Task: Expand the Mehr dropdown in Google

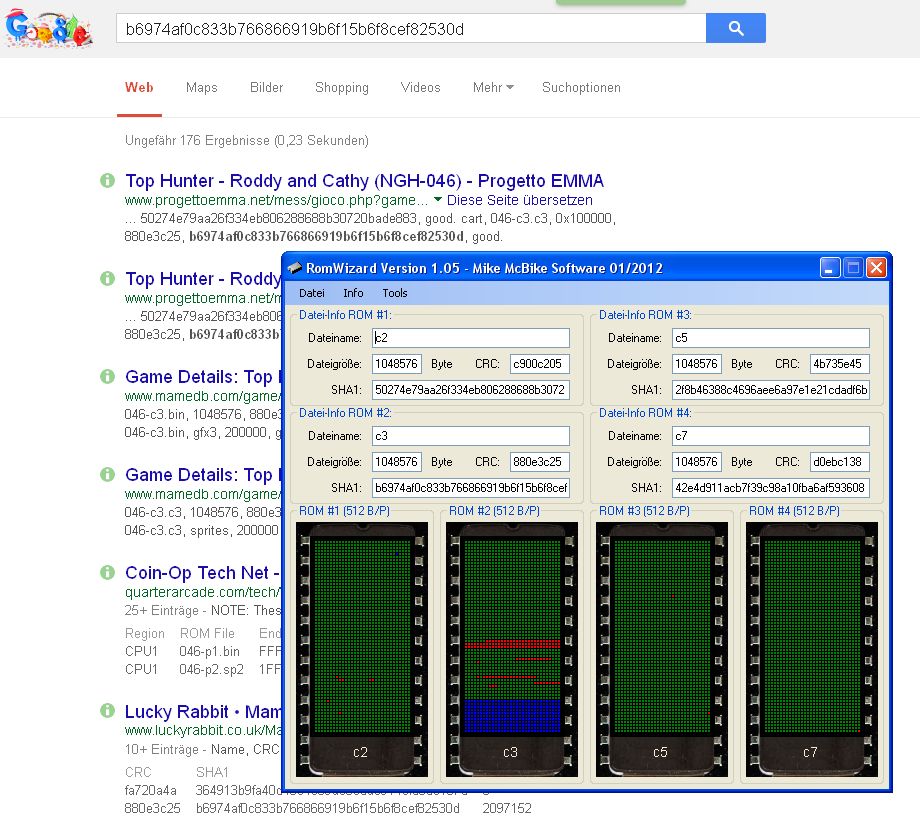Action: click(493, 88)
